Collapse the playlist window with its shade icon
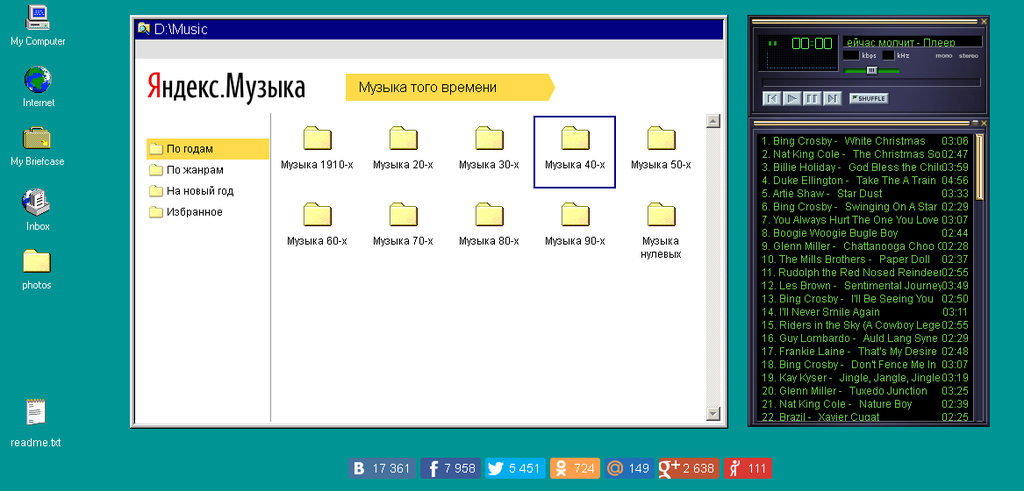This screenshot has width=1024, height=491. click(x=975, y=122)
